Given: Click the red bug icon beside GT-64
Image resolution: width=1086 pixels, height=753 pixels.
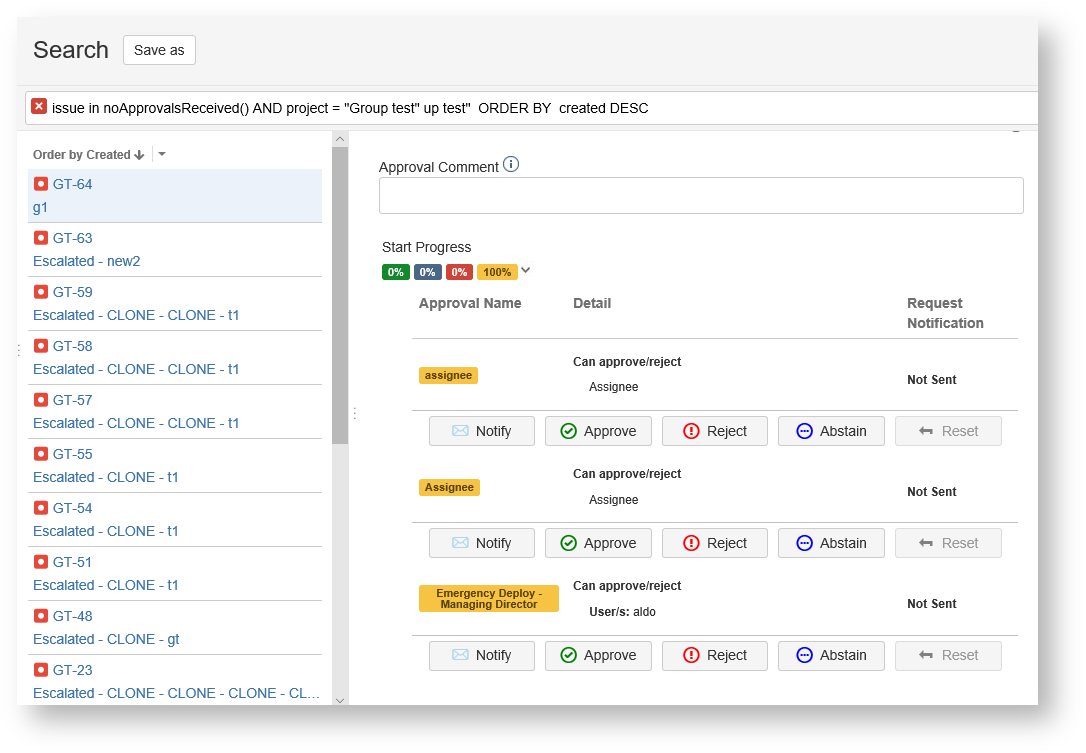Looking at the screenshot, I should (41, 184).
